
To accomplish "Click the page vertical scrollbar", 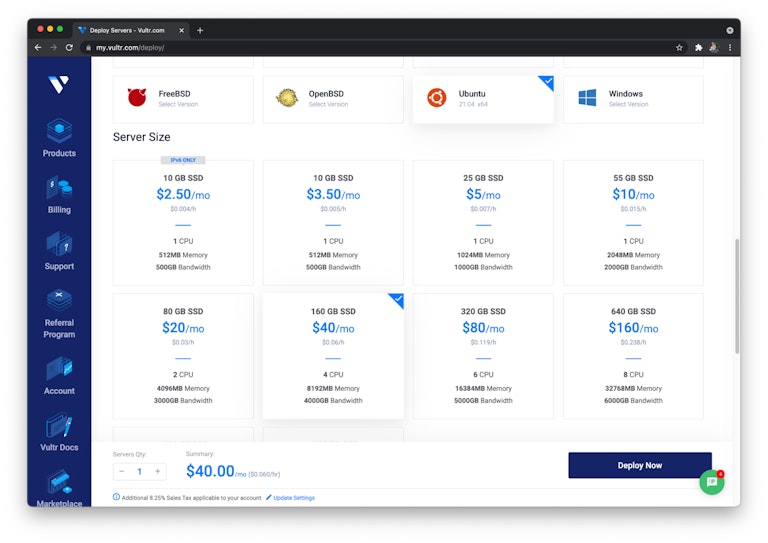I will click(737, 296).
